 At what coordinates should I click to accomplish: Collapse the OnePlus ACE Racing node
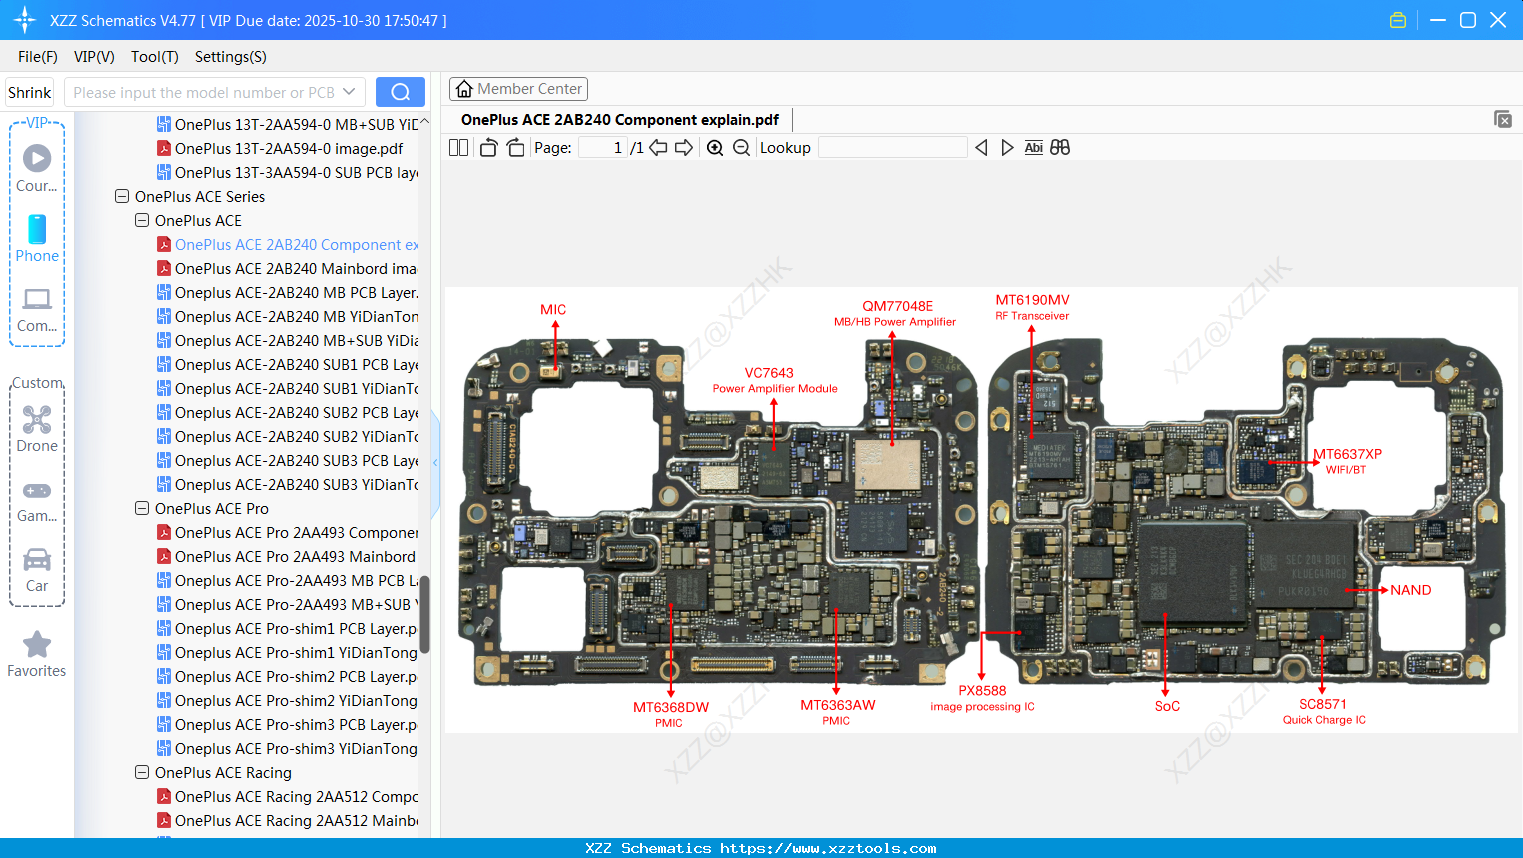pyautogui.click(x=141, y=772)
